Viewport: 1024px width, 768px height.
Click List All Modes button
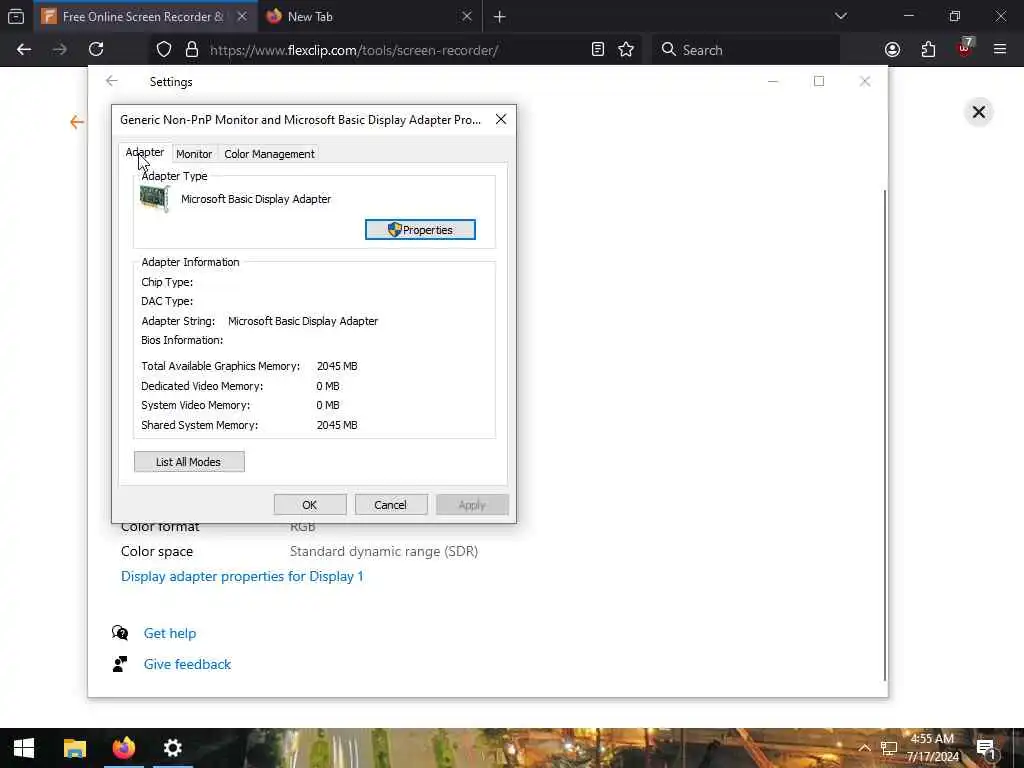[189, 462]
